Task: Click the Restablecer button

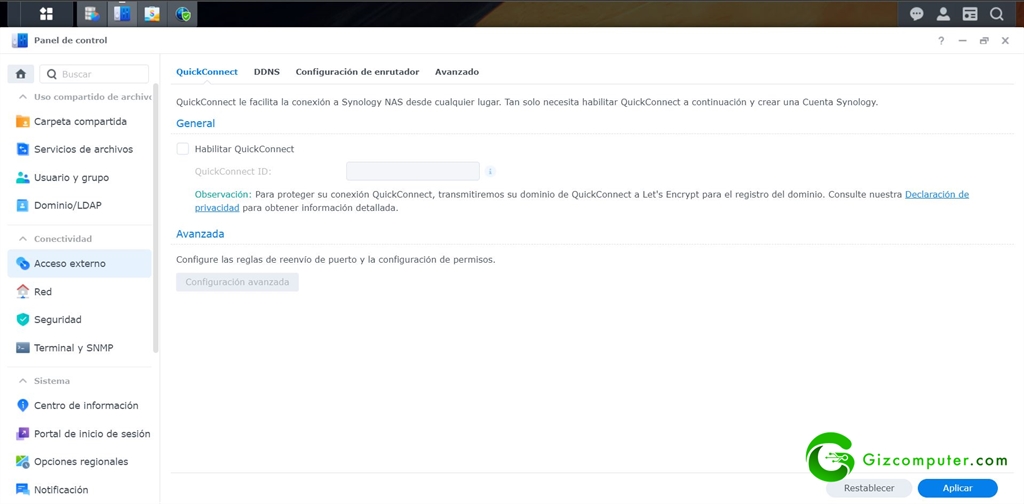Action: pos(869,488)
